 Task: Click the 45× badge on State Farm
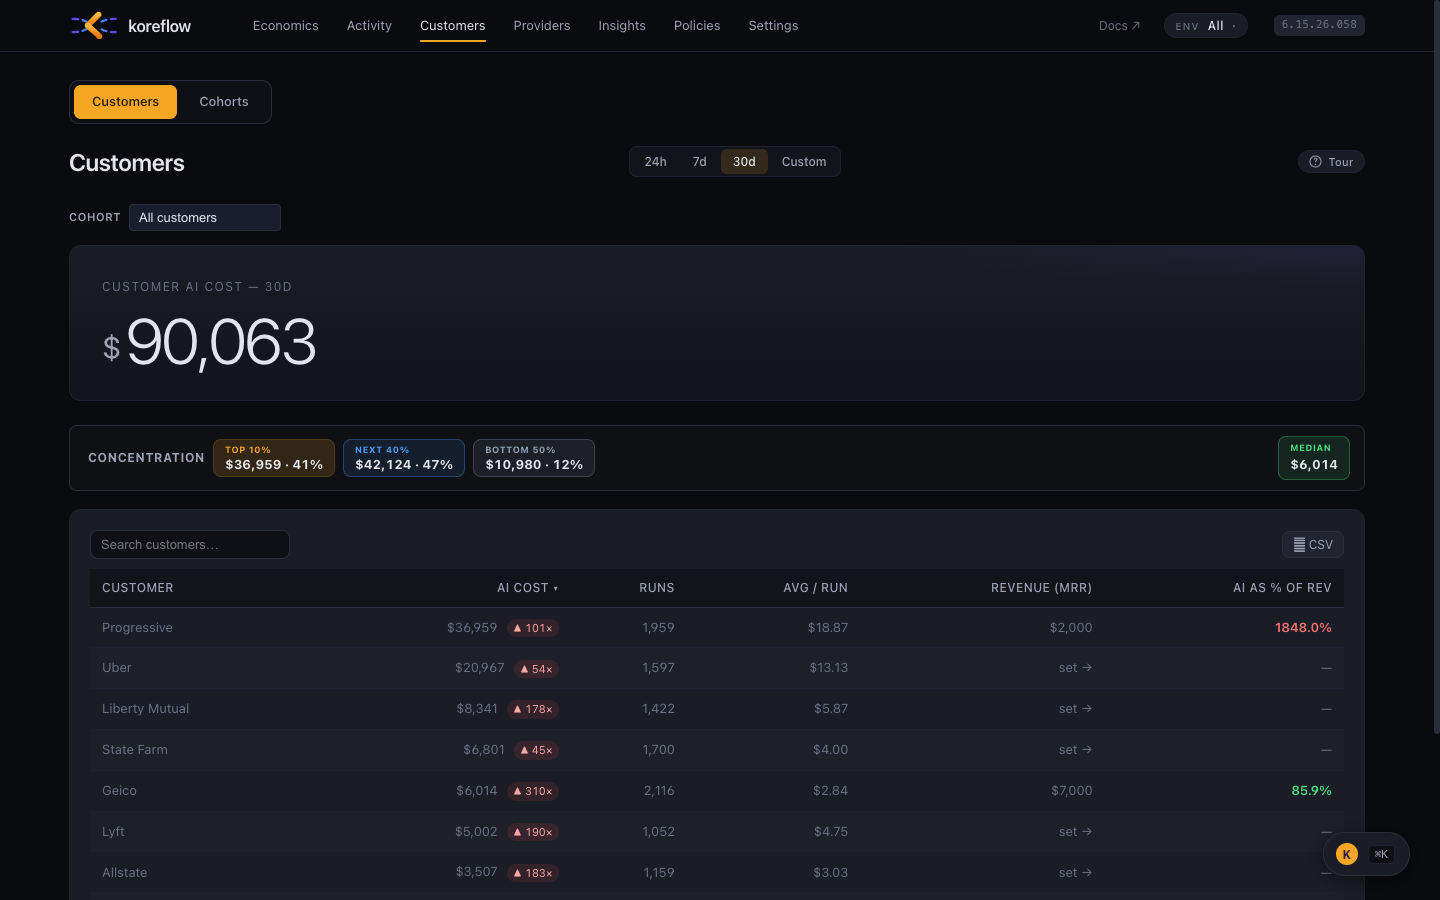point(536,750)
